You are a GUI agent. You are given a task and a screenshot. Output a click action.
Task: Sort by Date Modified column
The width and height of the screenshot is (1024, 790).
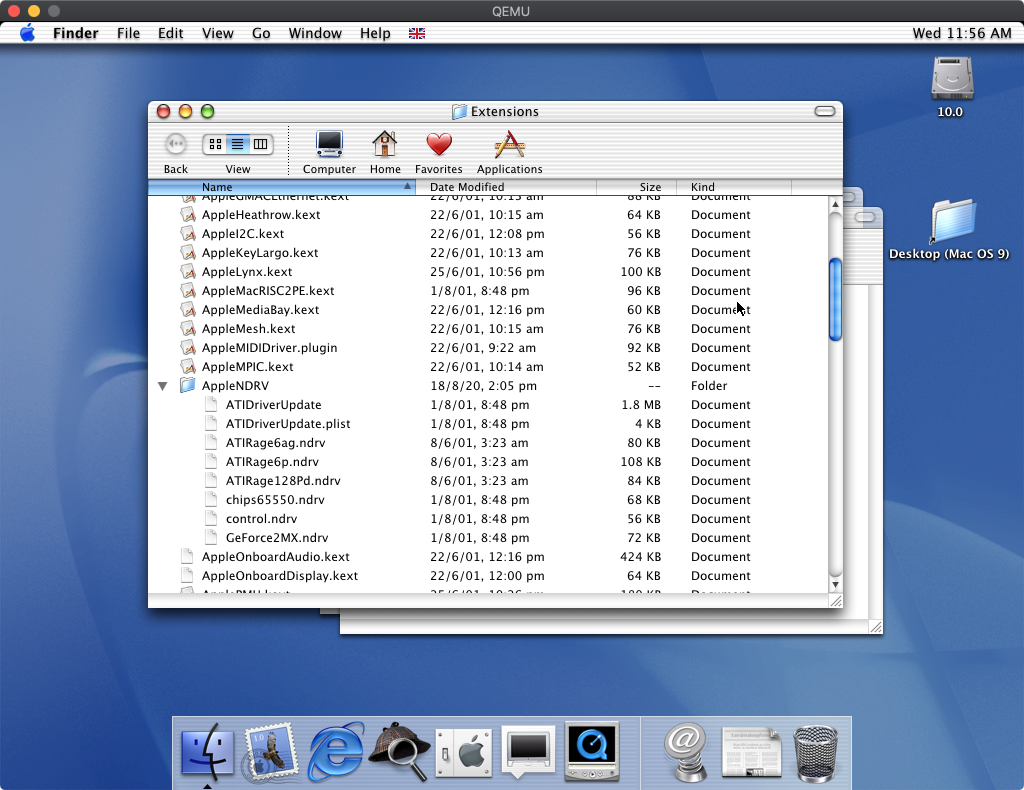(x=505, y=187)
